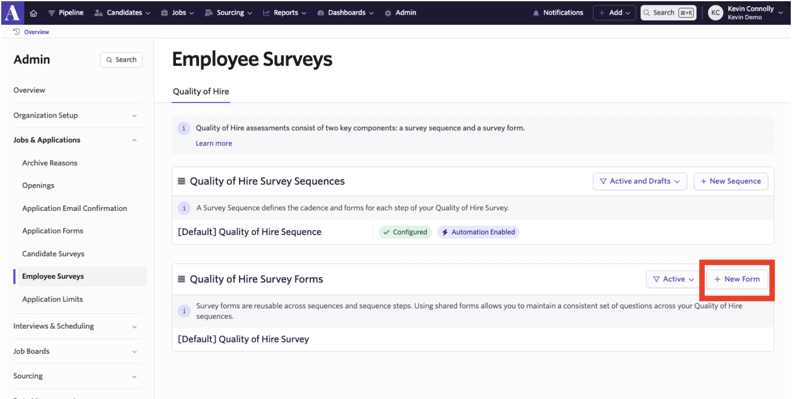Select Employee Surveys in the sidebar
The image size is (792, 399).
pyautogui.click(x=81, y=276)
